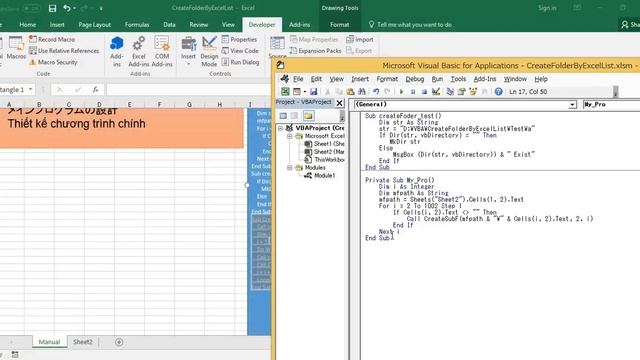Open Macros button in Developer ribbon
640x360 pixels.
[x=16, y=48]
